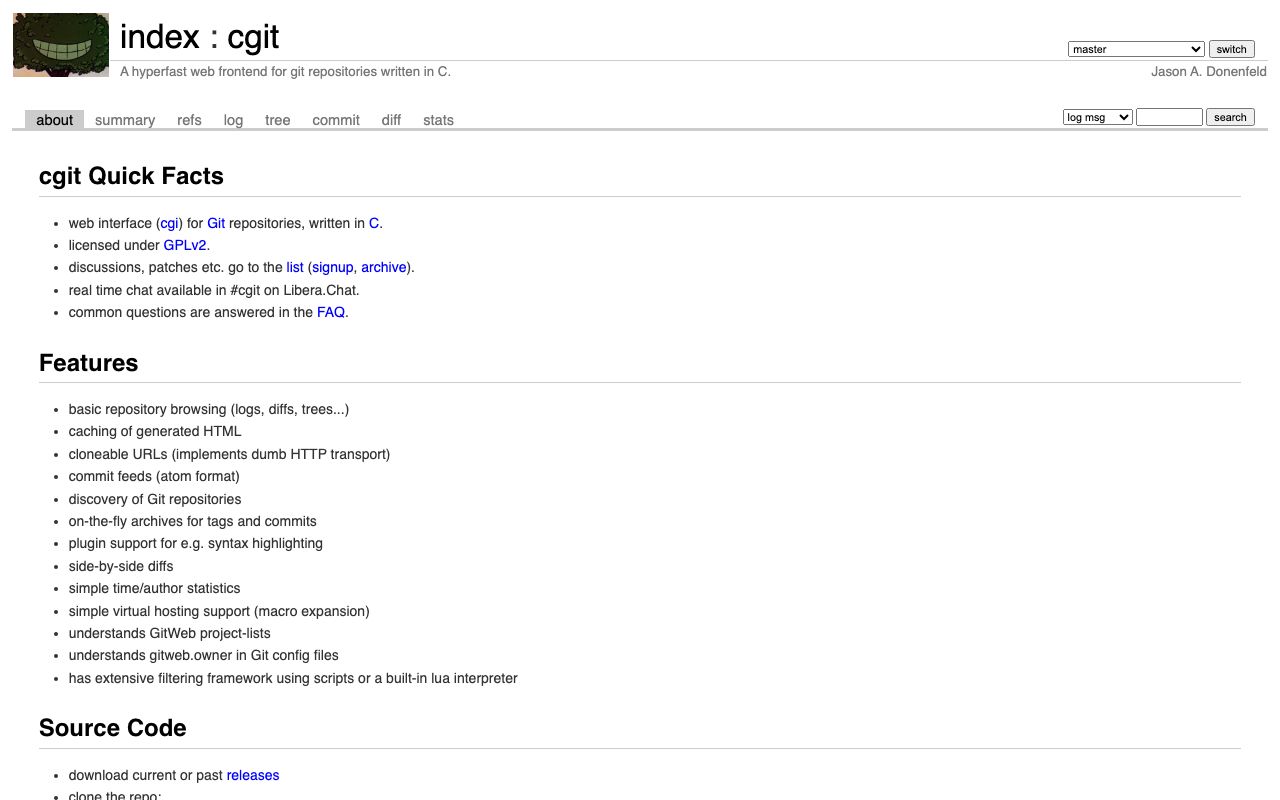1280x800 pixels.
Task: Follow the GPLv2 license link
Action: pyautogui.click(x=185, y=245)
